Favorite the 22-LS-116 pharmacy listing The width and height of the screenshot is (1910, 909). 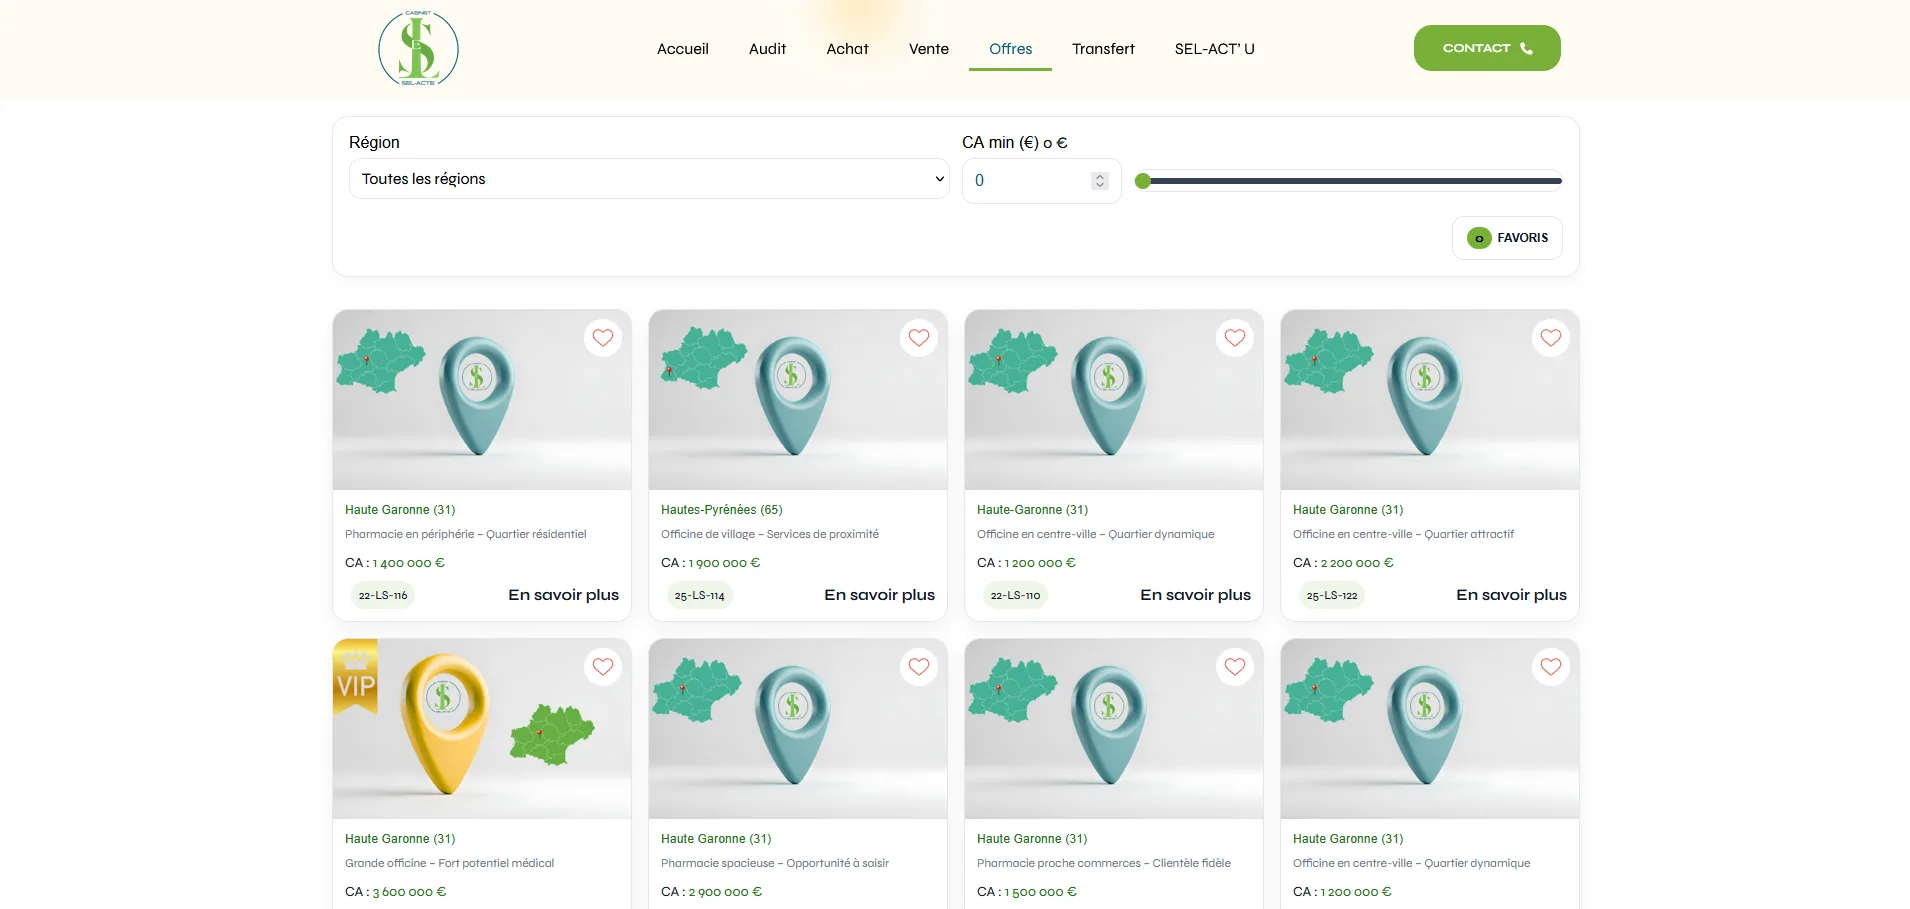(x=603, y=338)
